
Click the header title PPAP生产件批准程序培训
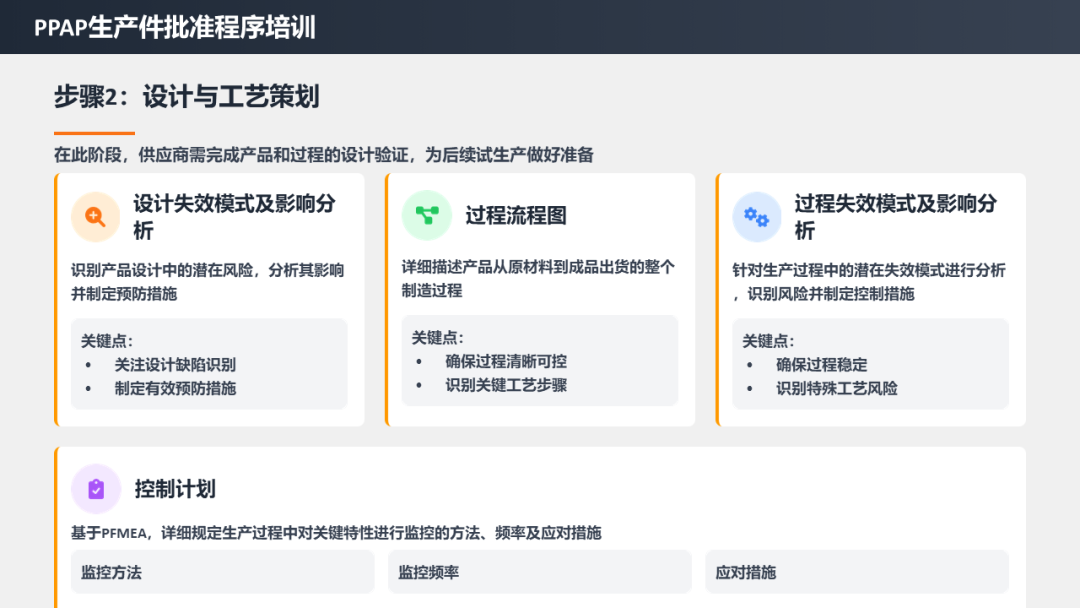coord(175,27)
